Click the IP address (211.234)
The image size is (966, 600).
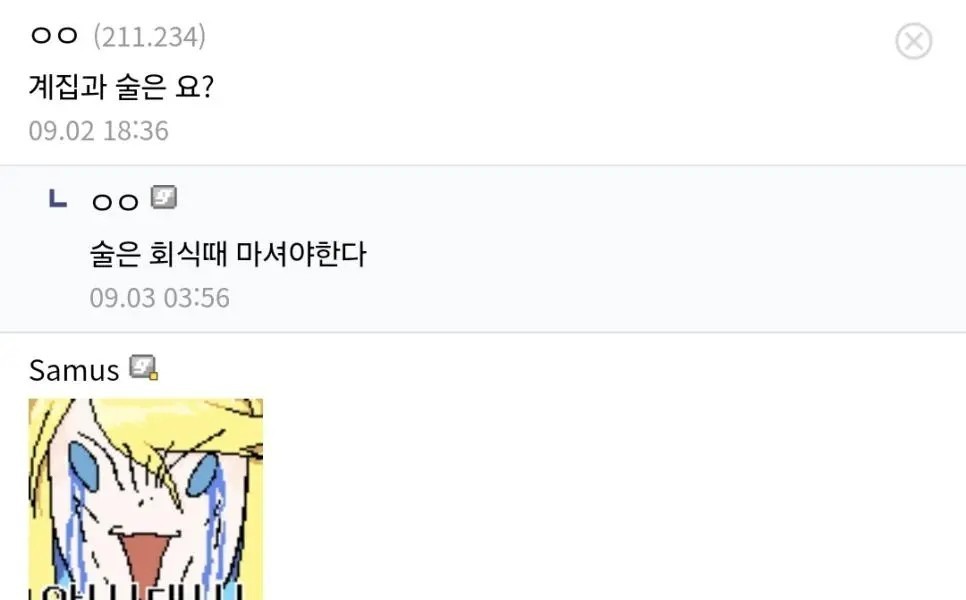tap(150, 37)
